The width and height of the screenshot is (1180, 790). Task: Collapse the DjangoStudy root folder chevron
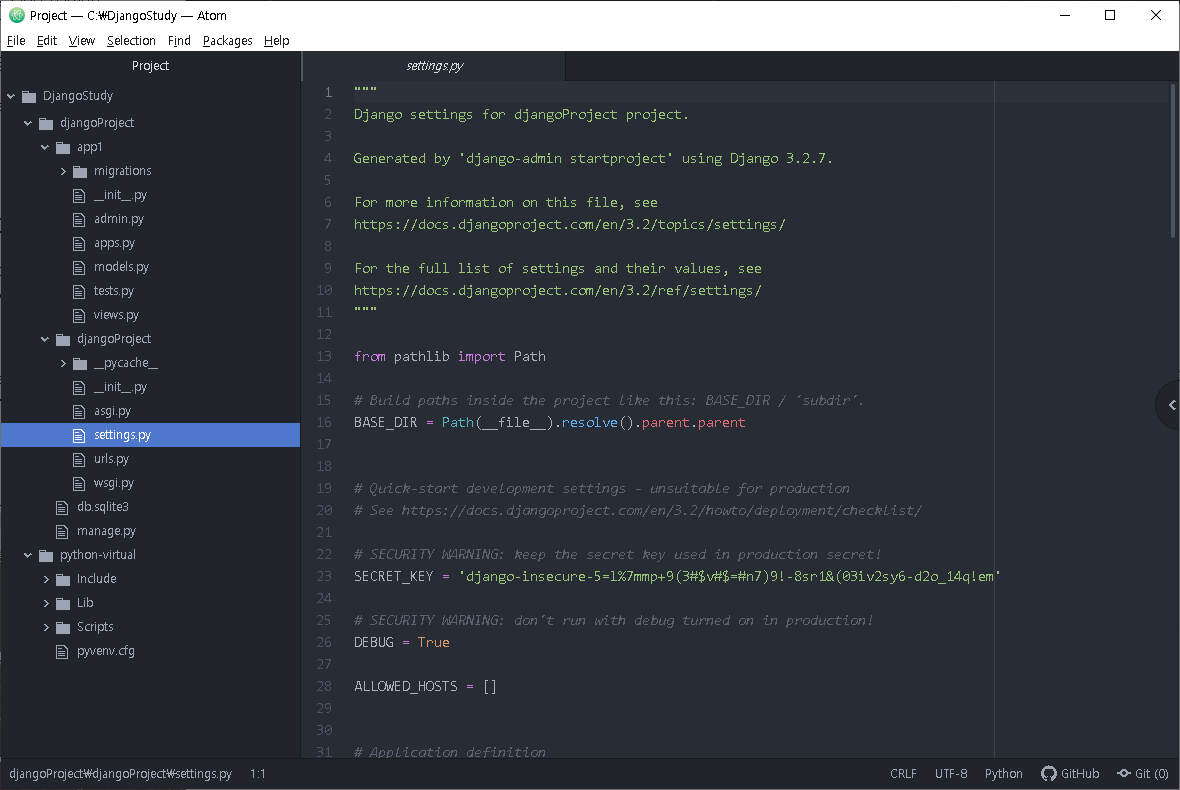click(11, 96)
